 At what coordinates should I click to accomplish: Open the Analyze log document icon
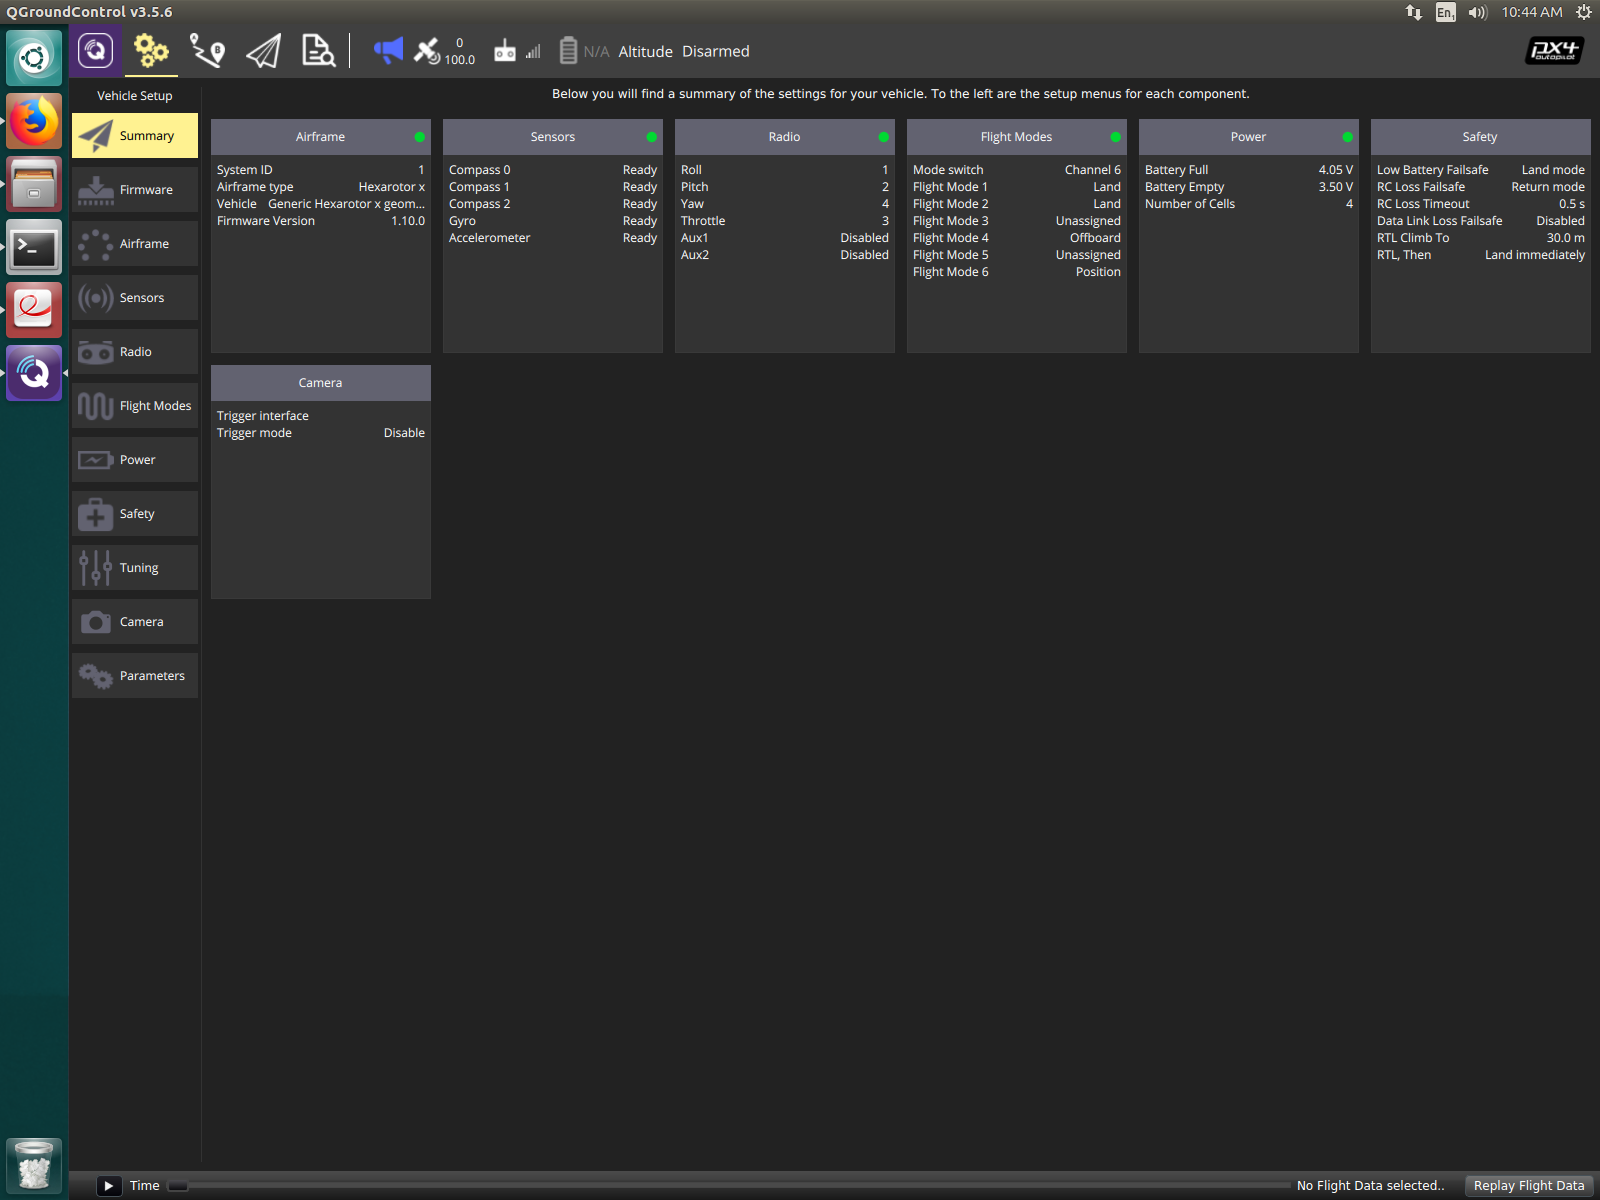[x=318, y=51]
